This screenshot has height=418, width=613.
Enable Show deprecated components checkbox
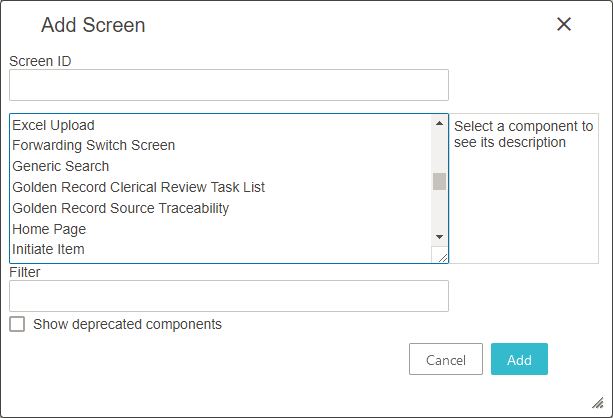[x=17, y=324]
